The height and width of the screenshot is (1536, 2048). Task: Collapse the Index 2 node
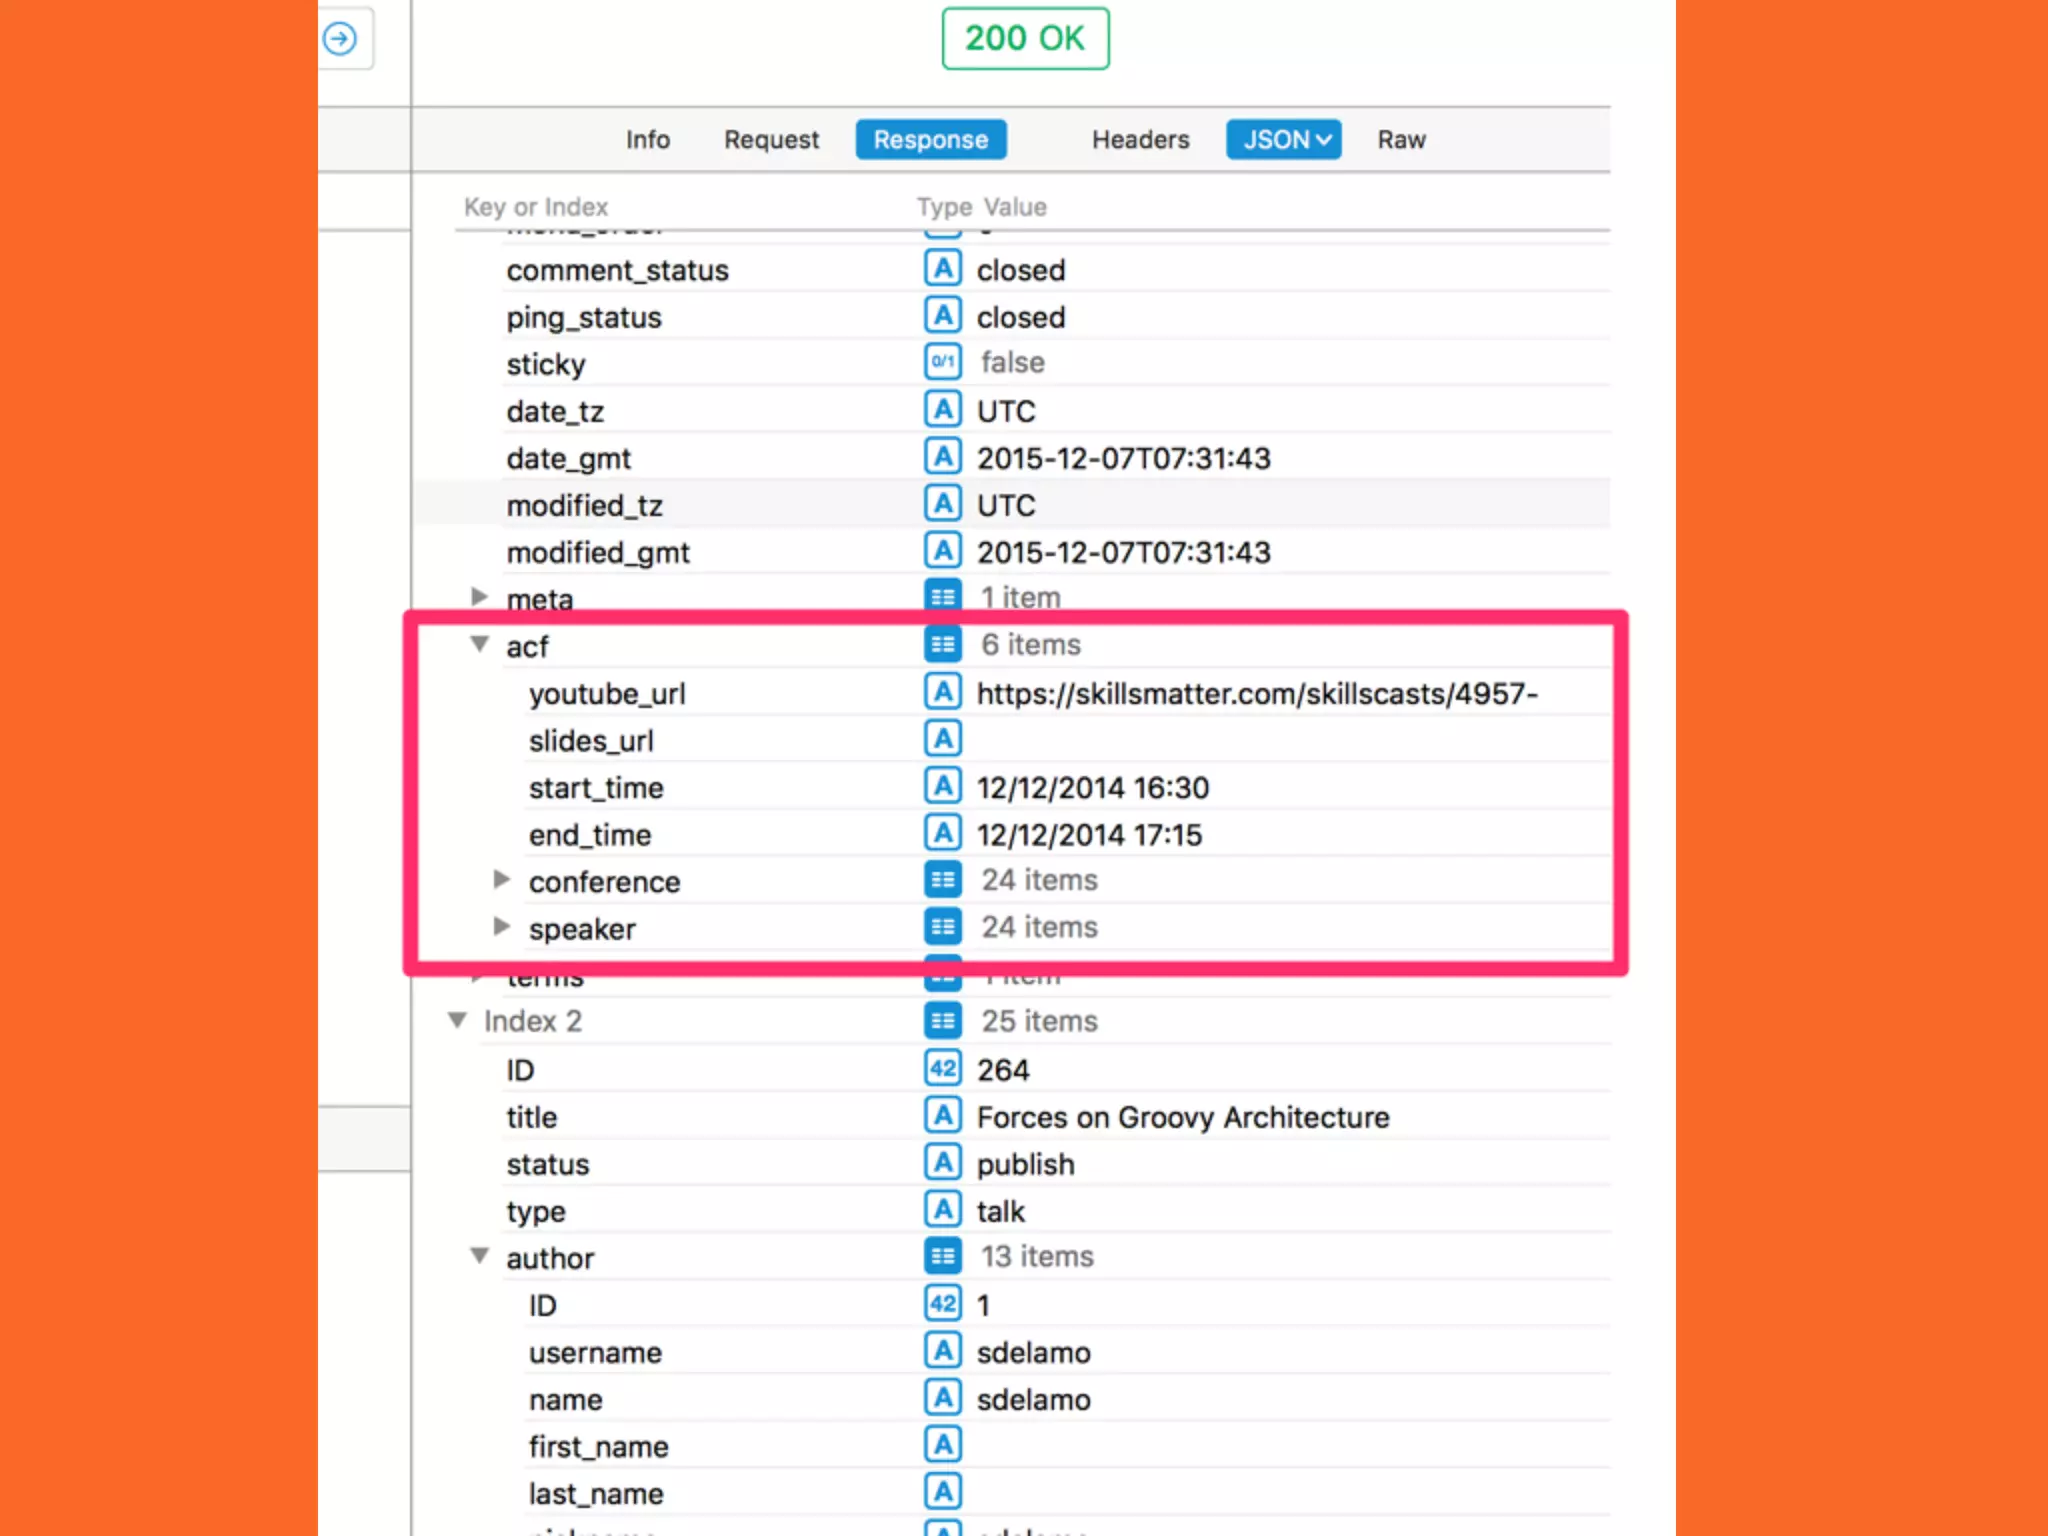tap(457, 1020)
